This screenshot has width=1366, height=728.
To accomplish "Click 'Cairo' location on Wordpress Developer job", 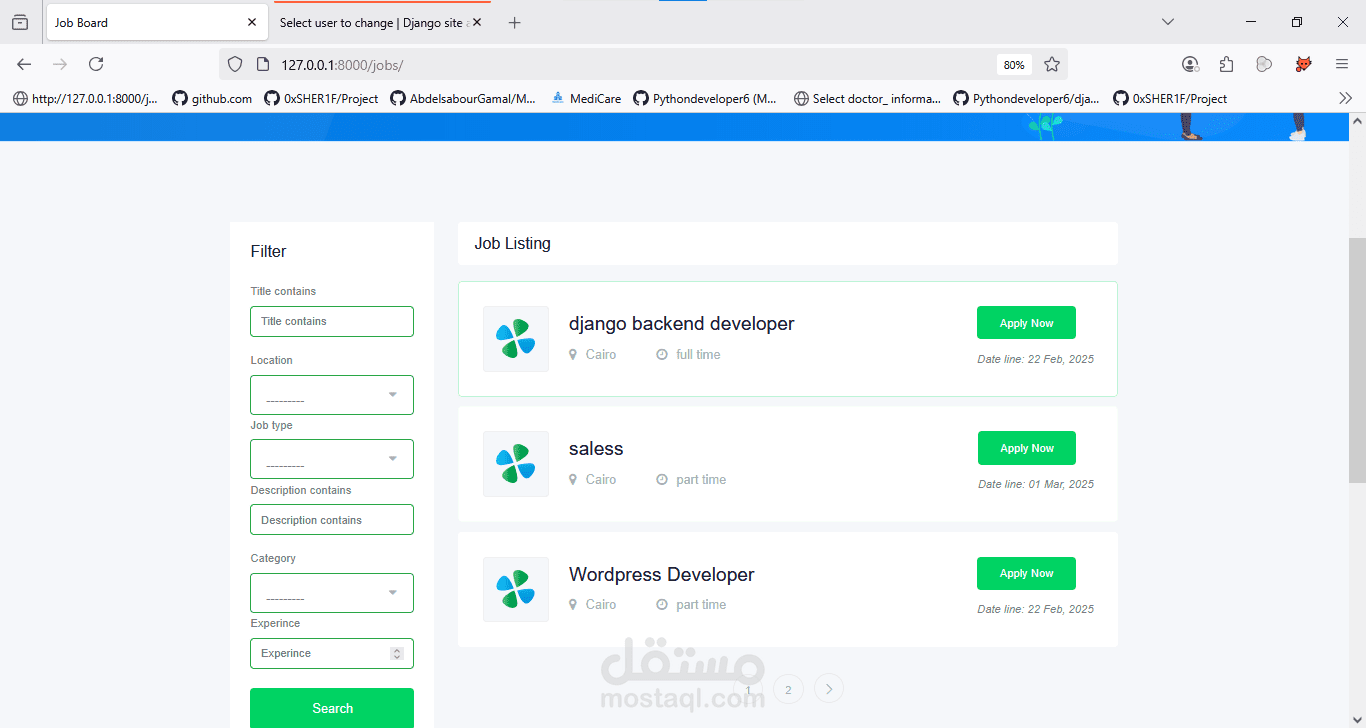I will pyautogui.click(x=601, y=605).
